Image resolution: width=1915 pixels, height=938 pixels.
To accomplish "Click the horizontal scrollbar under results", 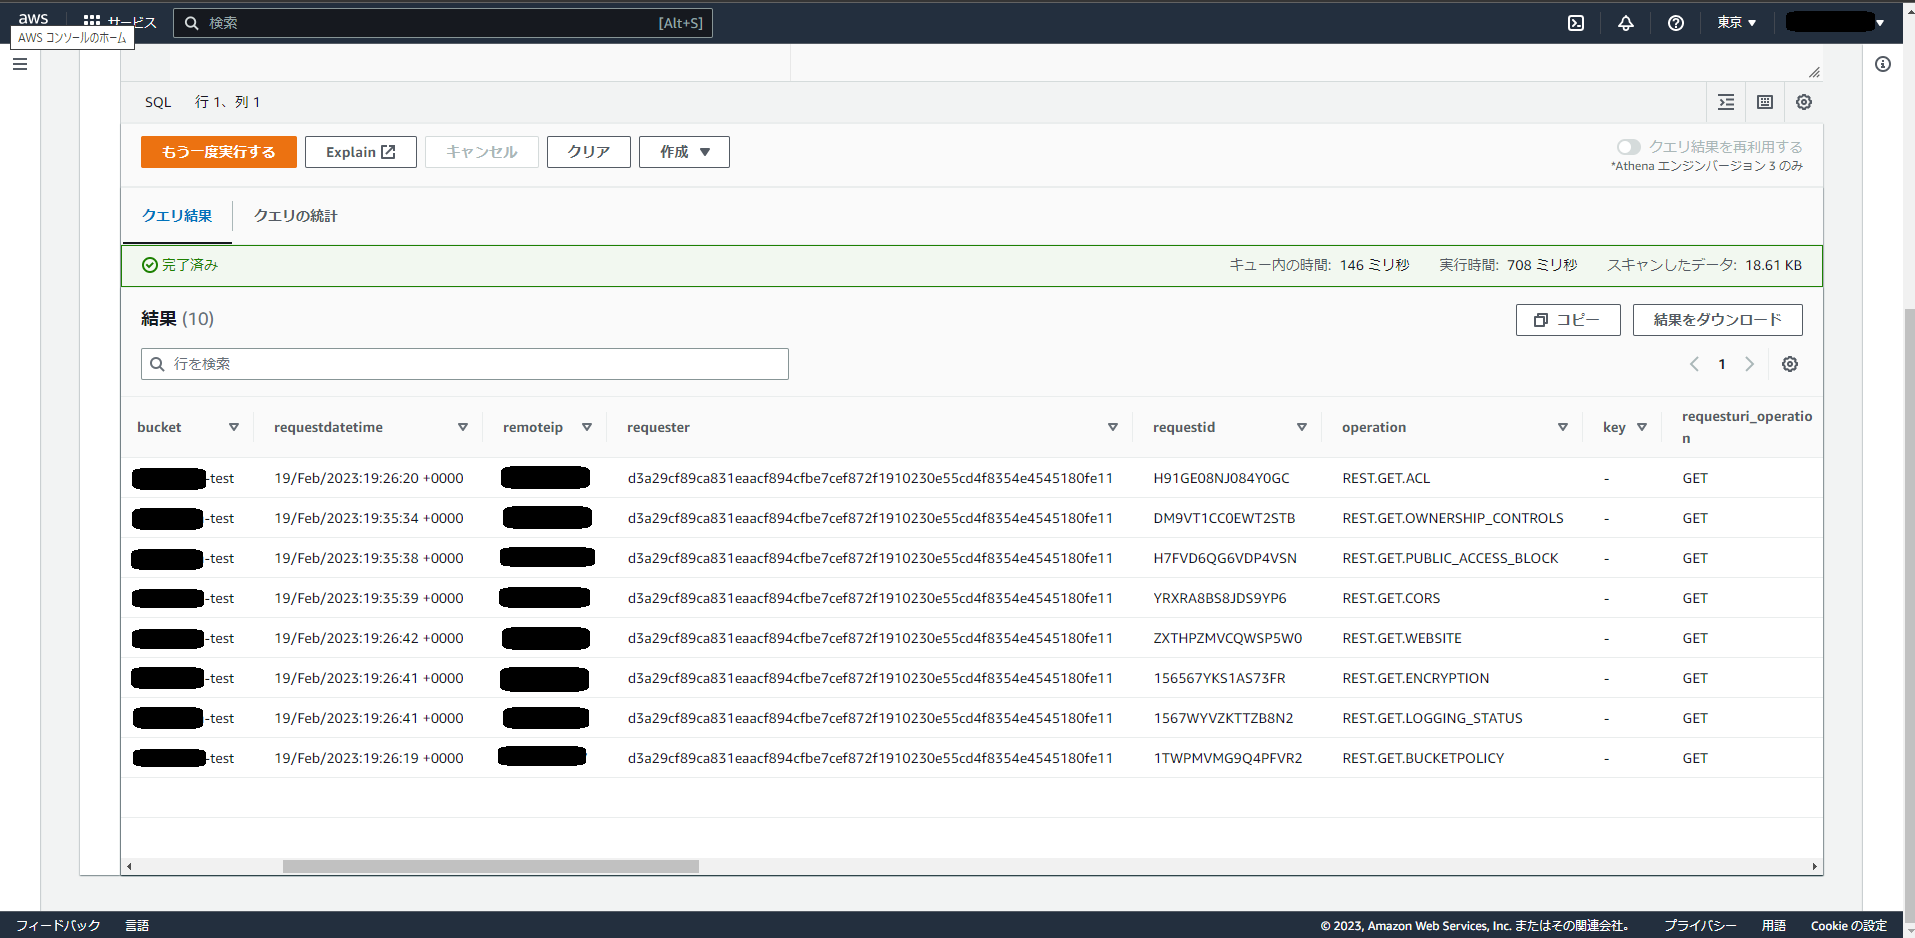I will [x=490, y=866].
